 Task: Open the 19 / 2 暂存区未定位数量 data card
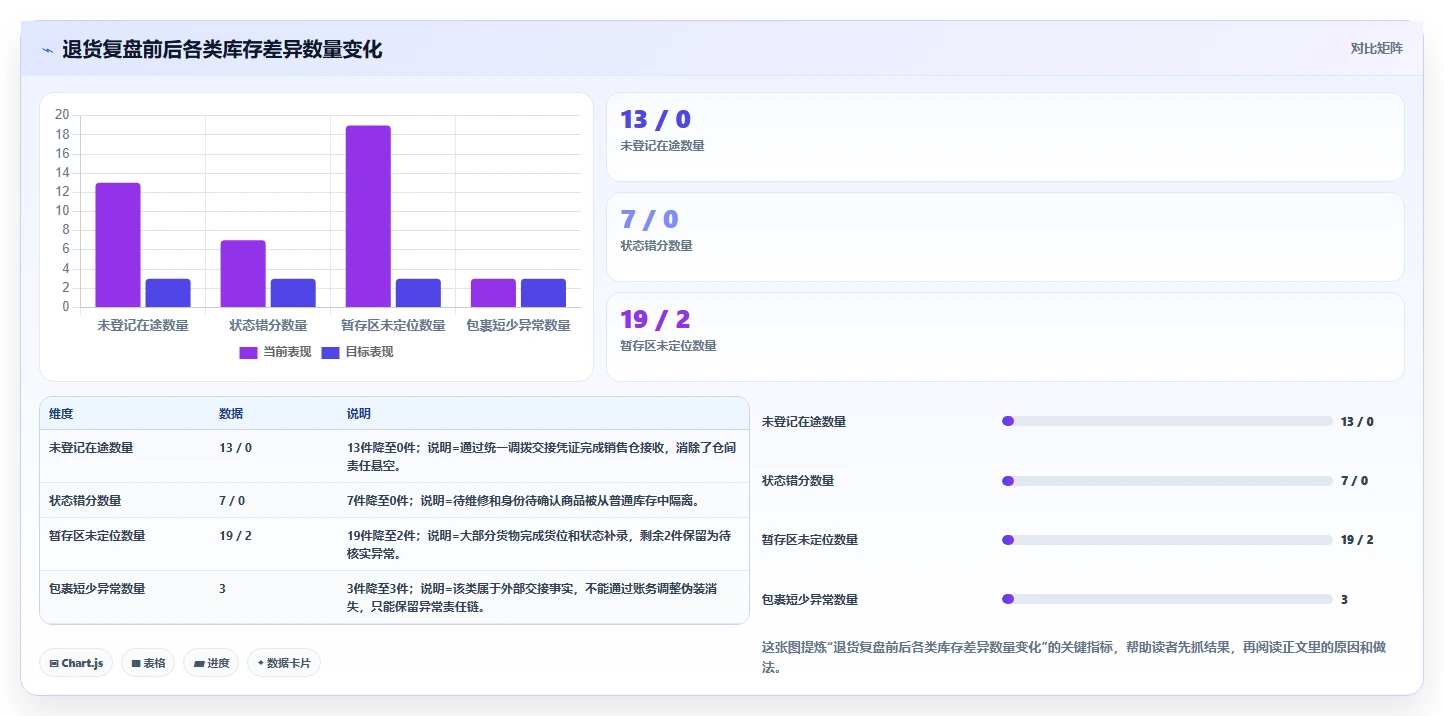point(1005,337)
